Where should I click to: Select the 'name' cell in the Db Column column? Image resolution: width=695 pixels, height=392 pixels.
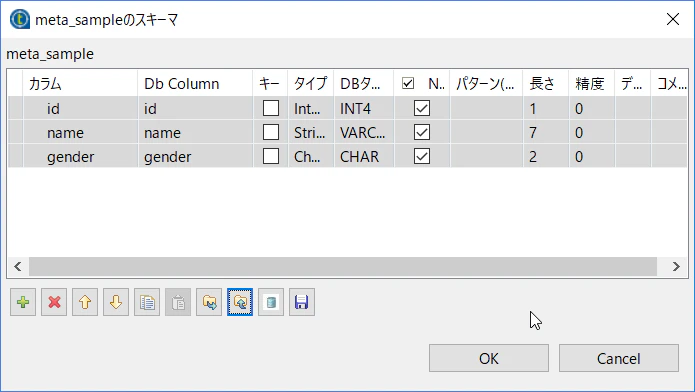pyautogui.click(x=195, y=133)
